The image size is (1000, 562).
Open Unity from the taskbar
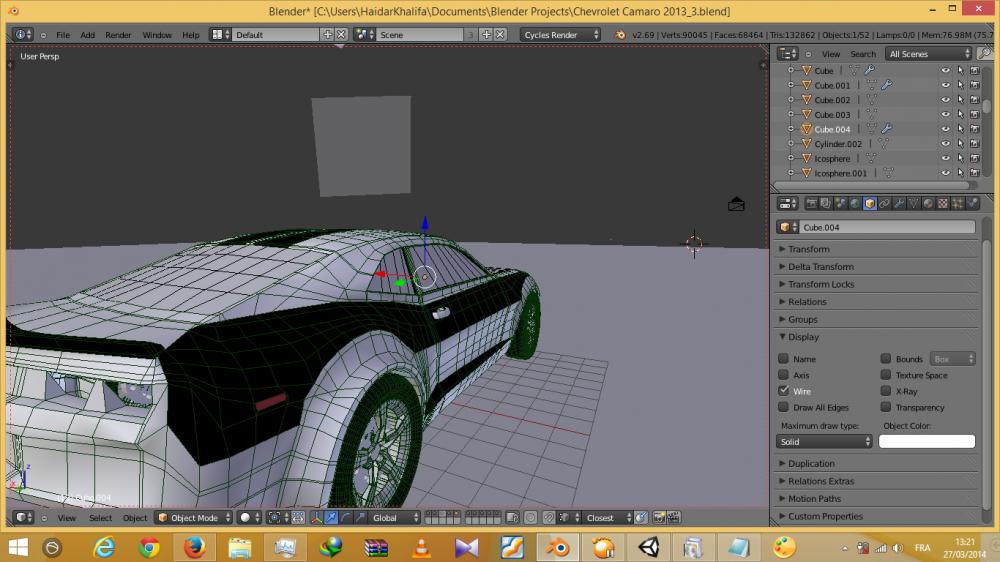click(649, 547)
